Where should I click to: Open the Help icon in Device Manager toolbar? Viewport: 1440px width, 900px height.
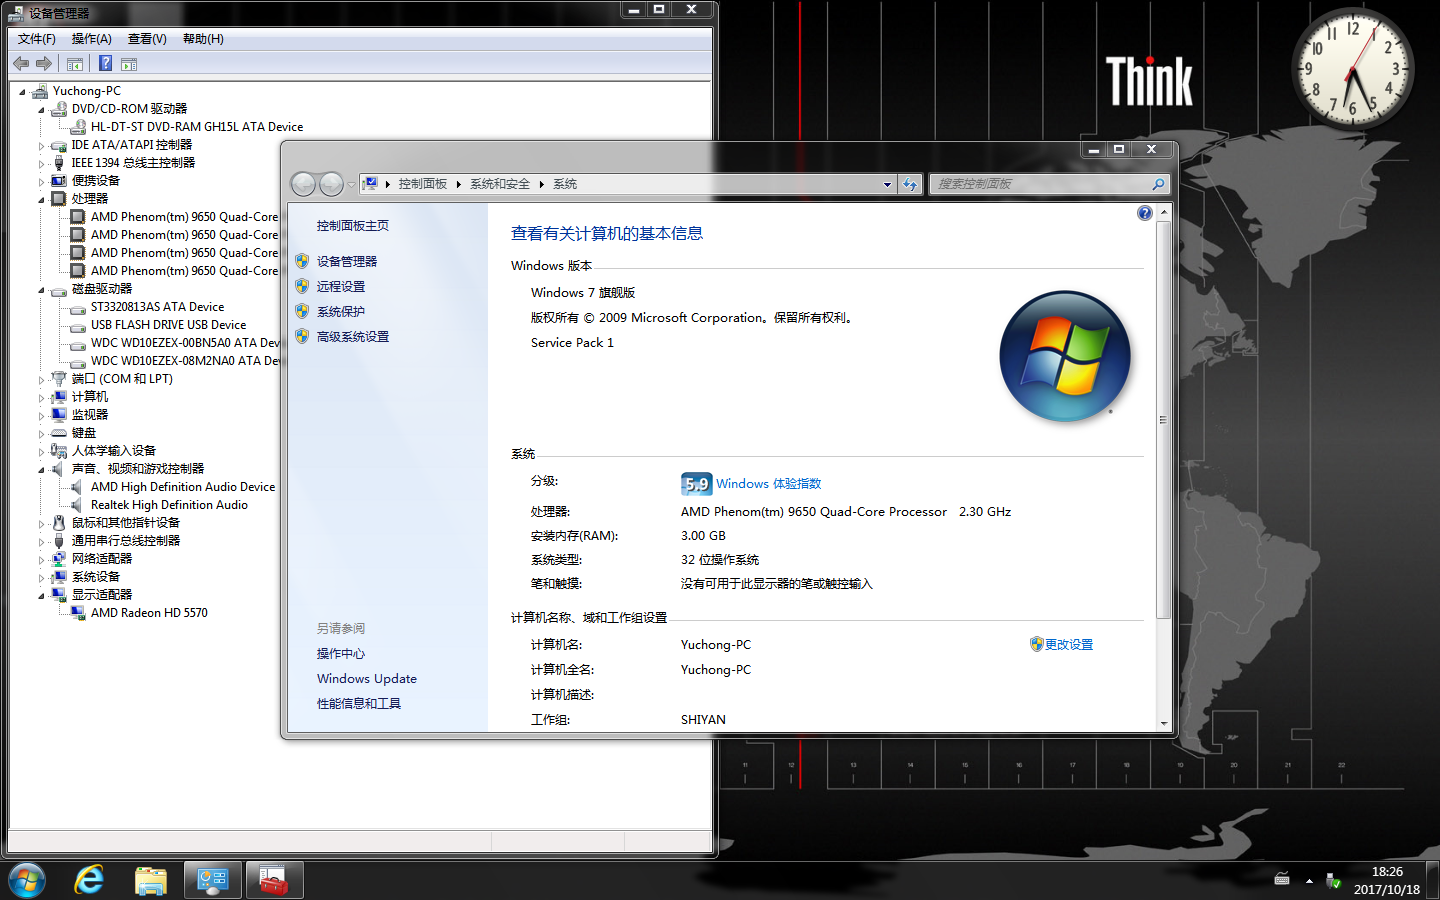pos(105,63)
